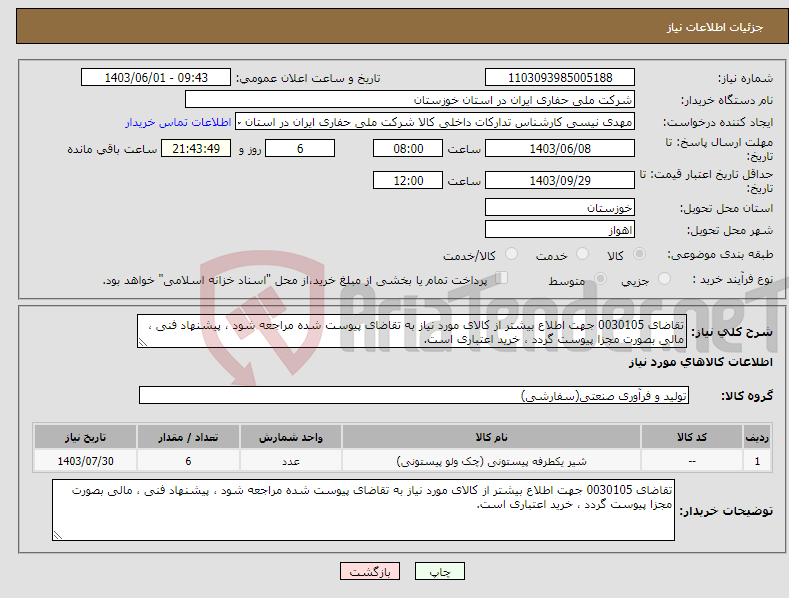The width and height of the screenshot is (789, 598).
Task: Click the price validity date 1403/09/29
Action: pyautogui.click(x=560, y=180)
